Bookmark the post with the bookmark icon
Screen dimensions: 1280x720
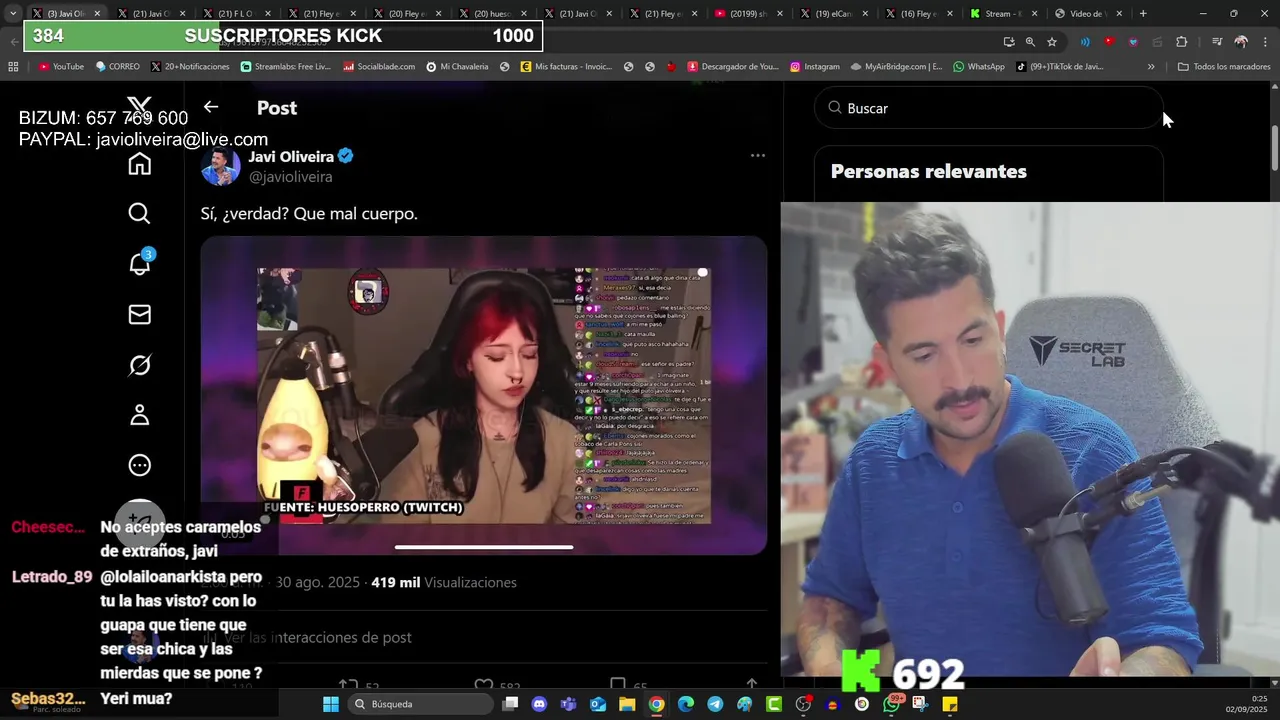(x=618, y=686)
